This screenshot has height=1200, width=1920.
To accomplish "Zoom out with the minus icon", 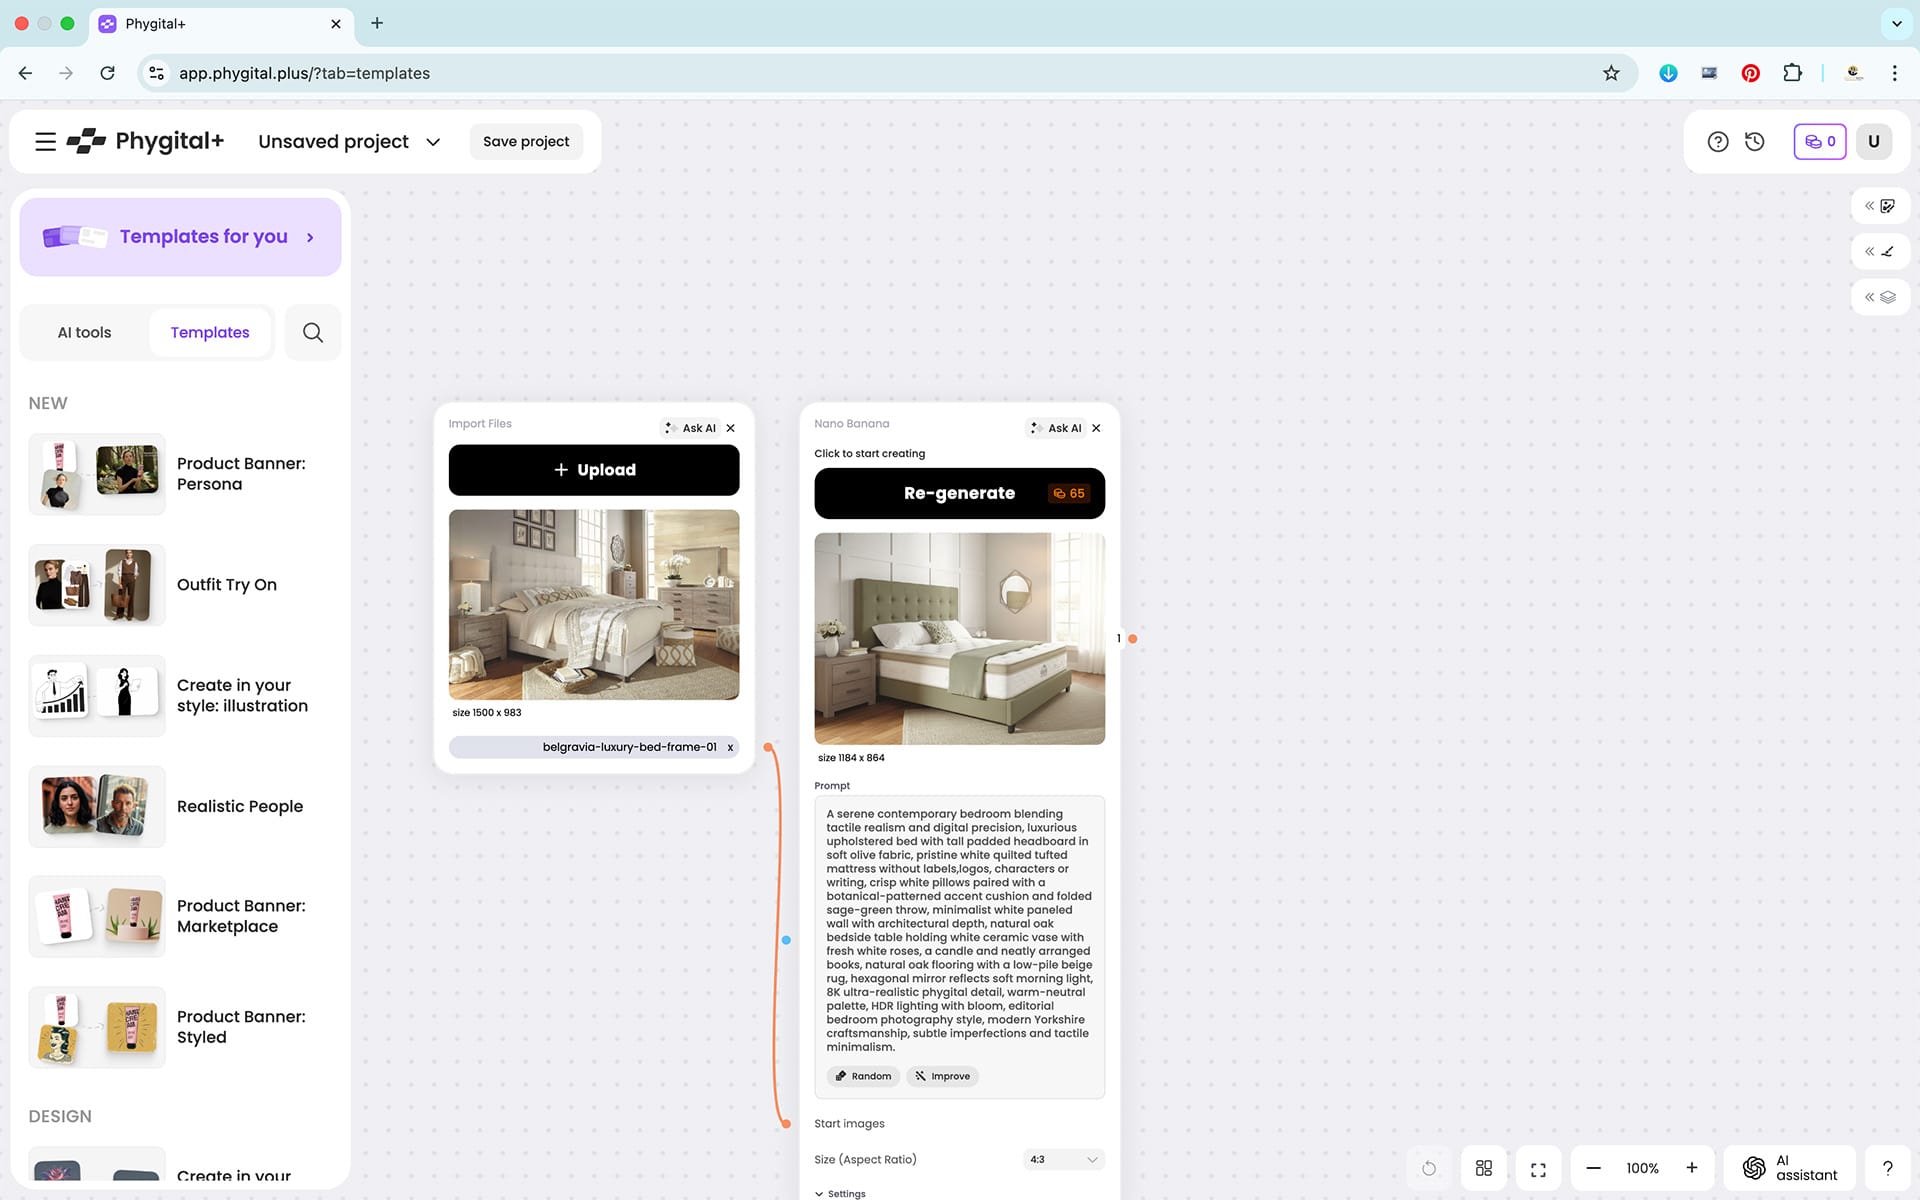I will (x=1594, y=1168).
